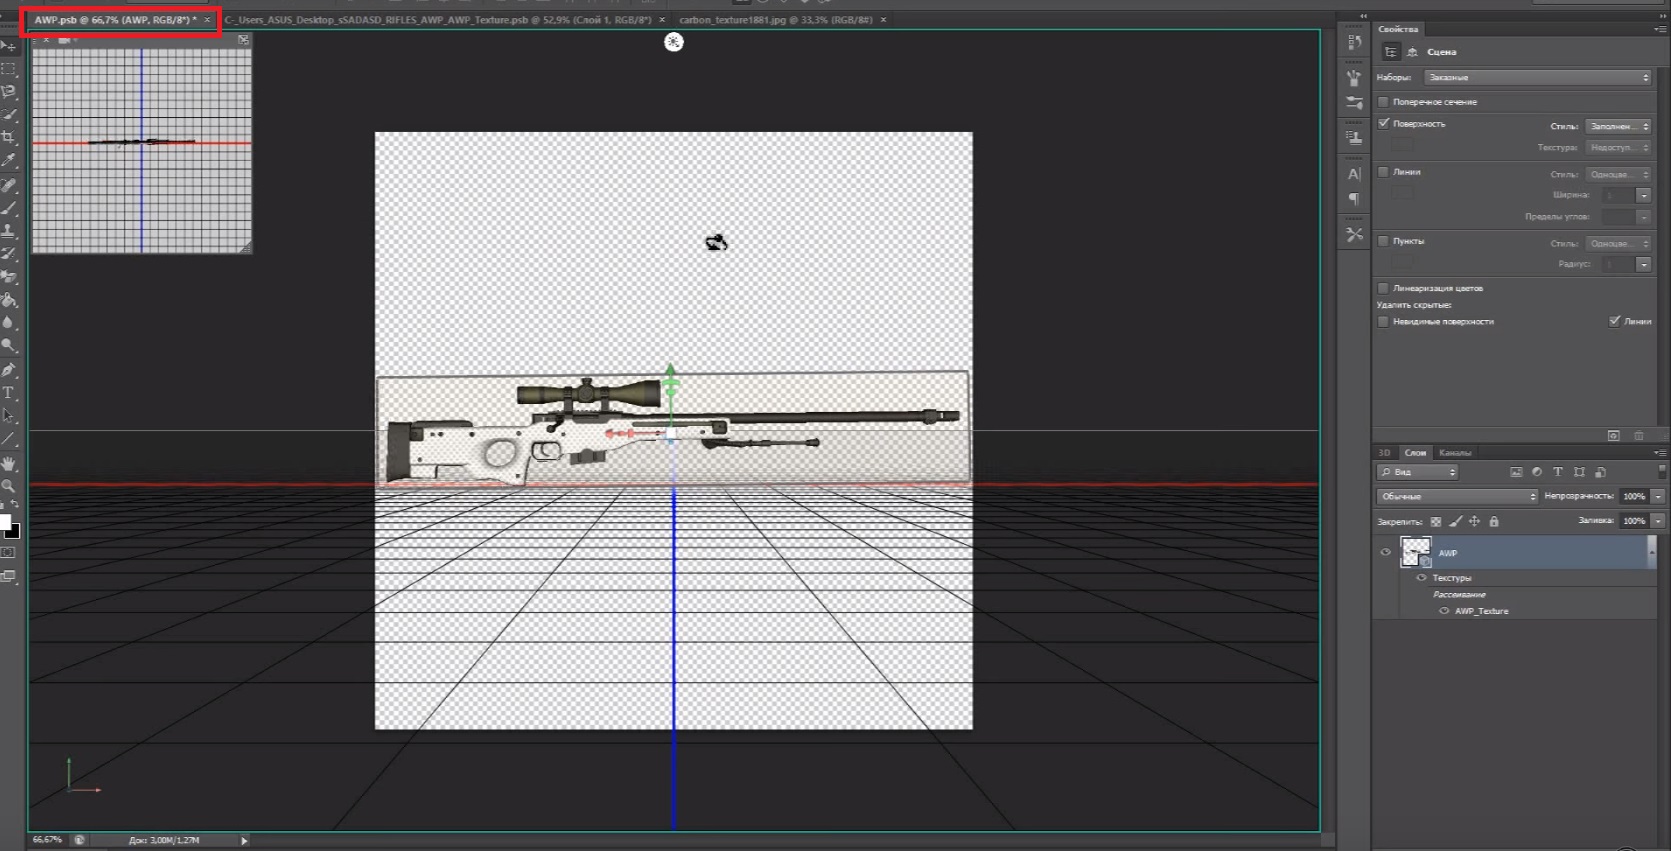1671x851 pixels.
Task: Select the Pen tool
Action: [8, 370]
